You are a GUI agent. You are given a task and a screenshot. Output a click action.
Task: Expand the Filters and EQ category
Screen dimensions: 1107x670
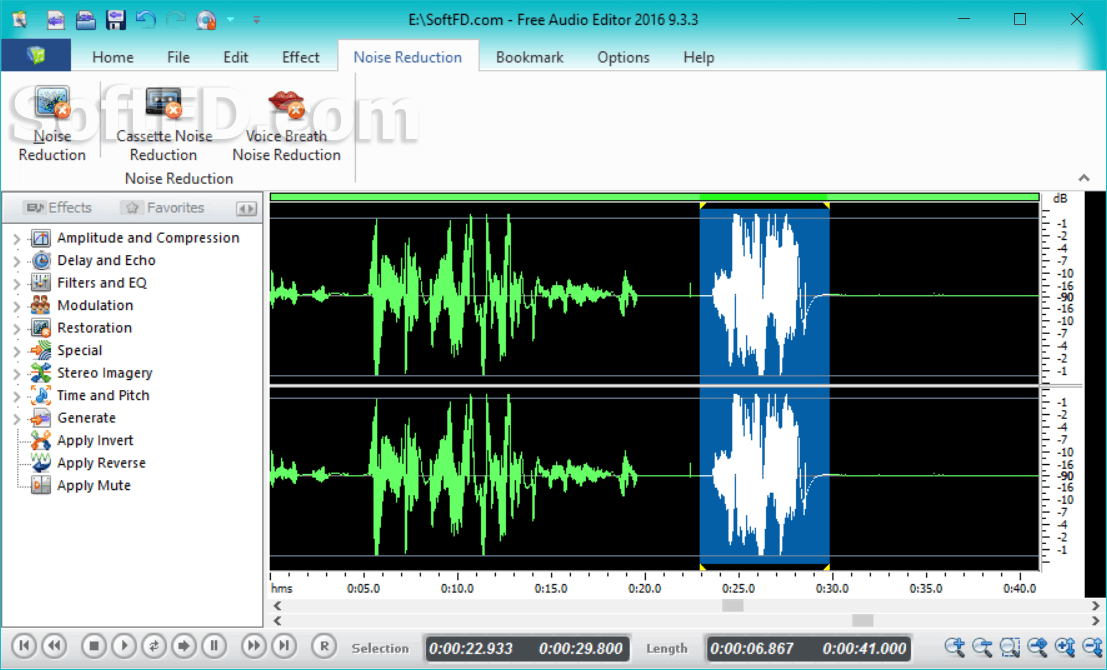coord(17,285)
